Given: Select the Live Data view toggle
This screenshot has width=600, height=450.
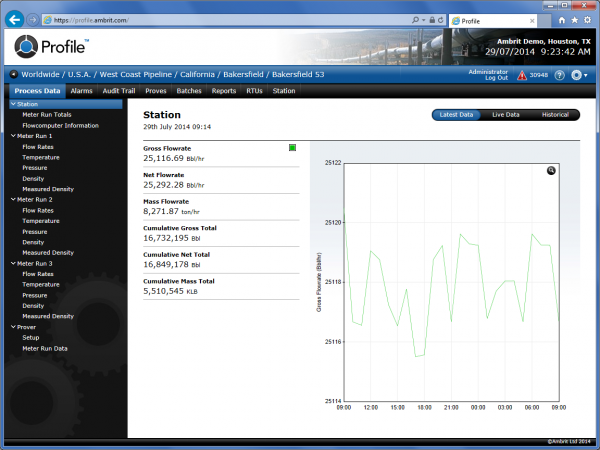Looking at the screenshot, I should 505,115.
